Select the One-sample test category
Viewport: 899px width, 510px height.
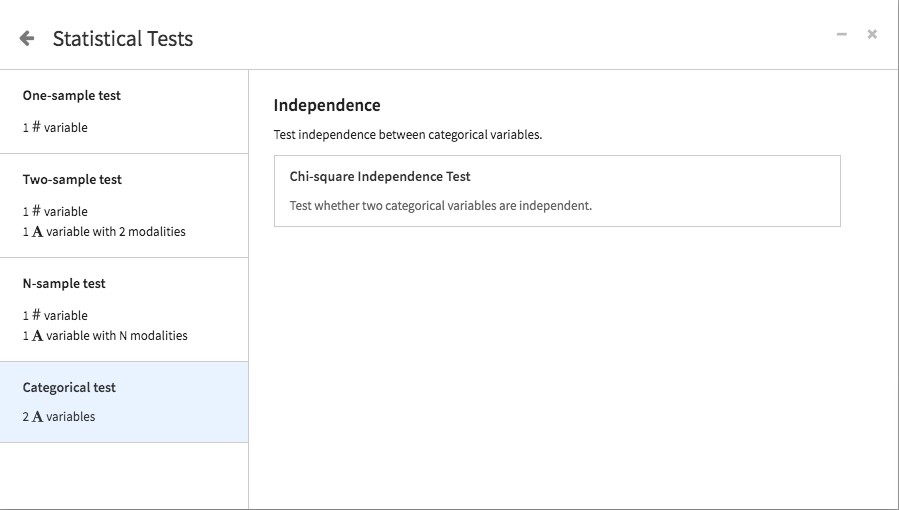click(124, 112)
